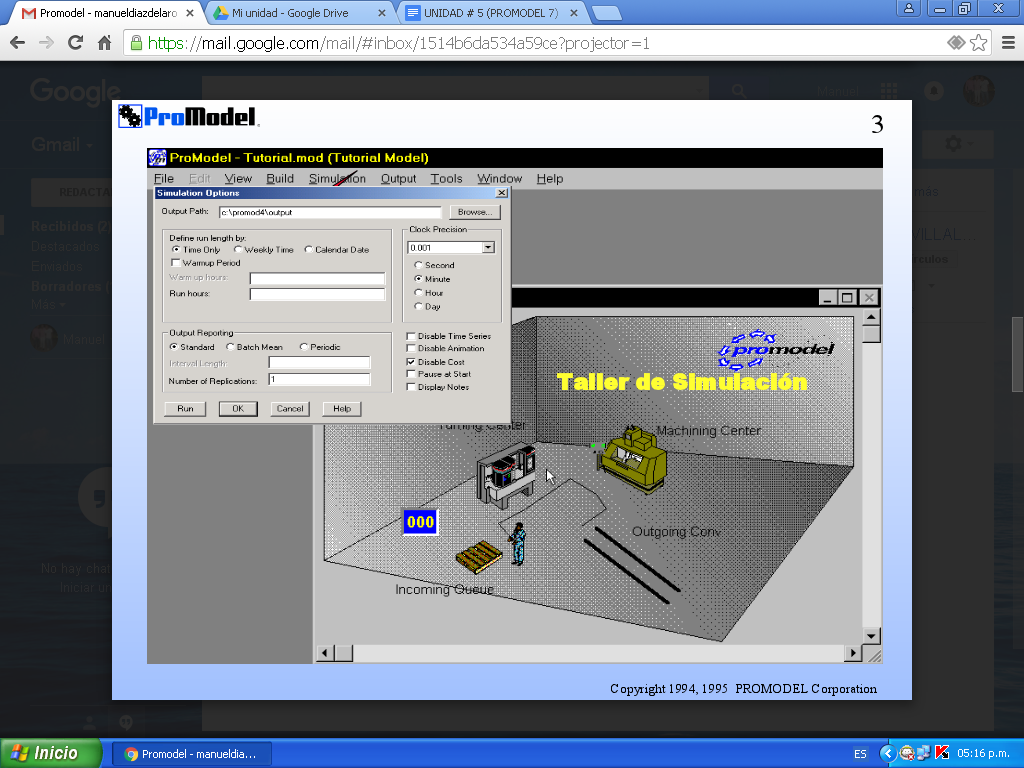Open the File menu in ProModel

click(163, 178)
